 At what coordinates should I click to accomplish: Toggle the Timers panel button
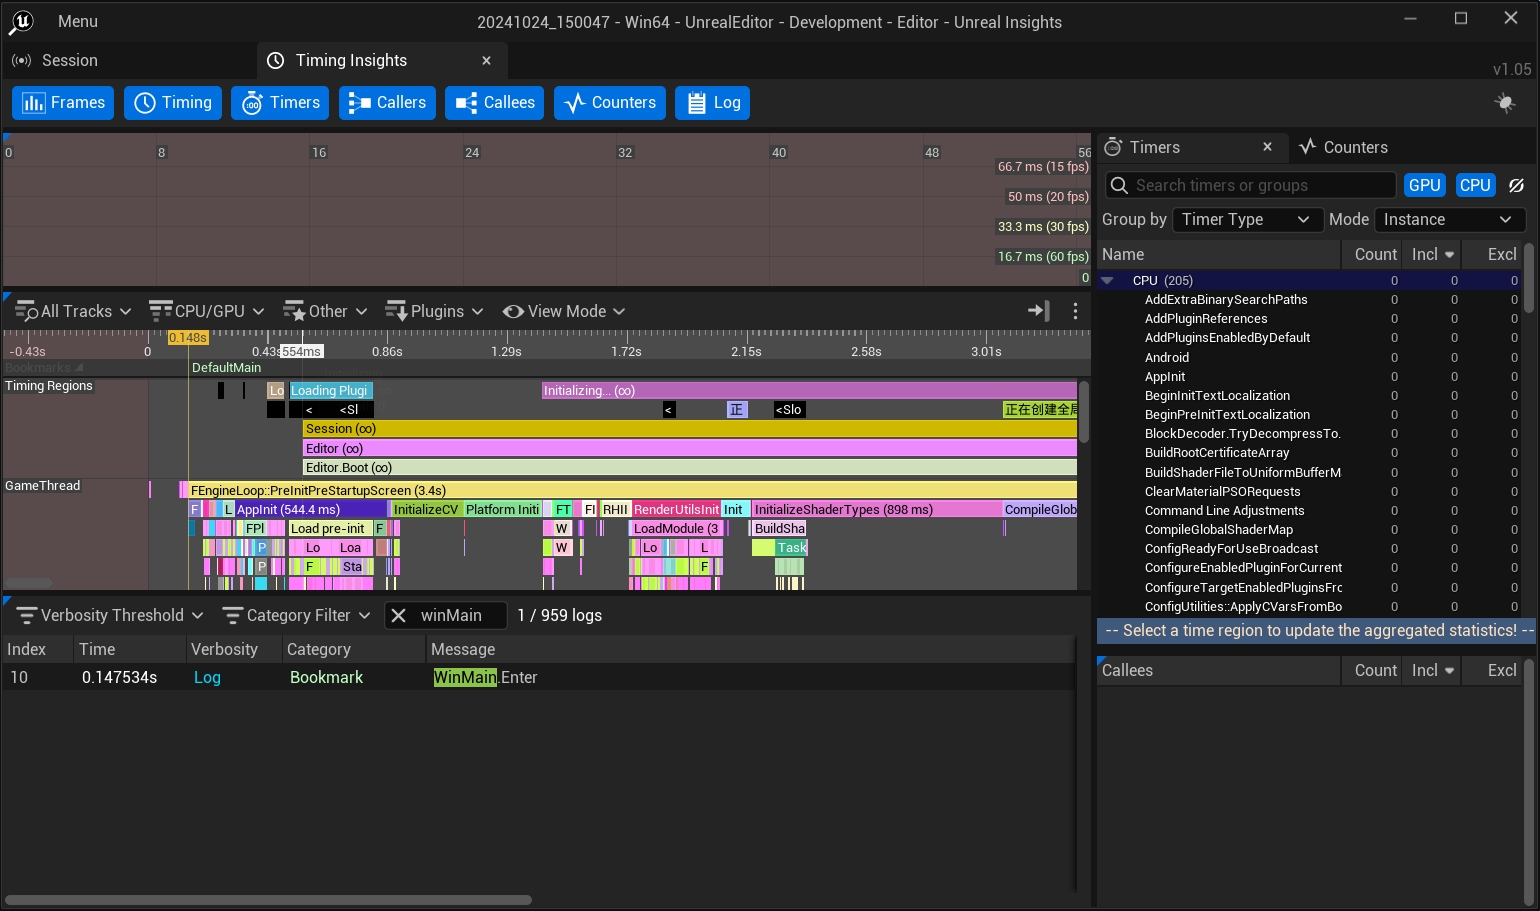(x=280, y=103)
